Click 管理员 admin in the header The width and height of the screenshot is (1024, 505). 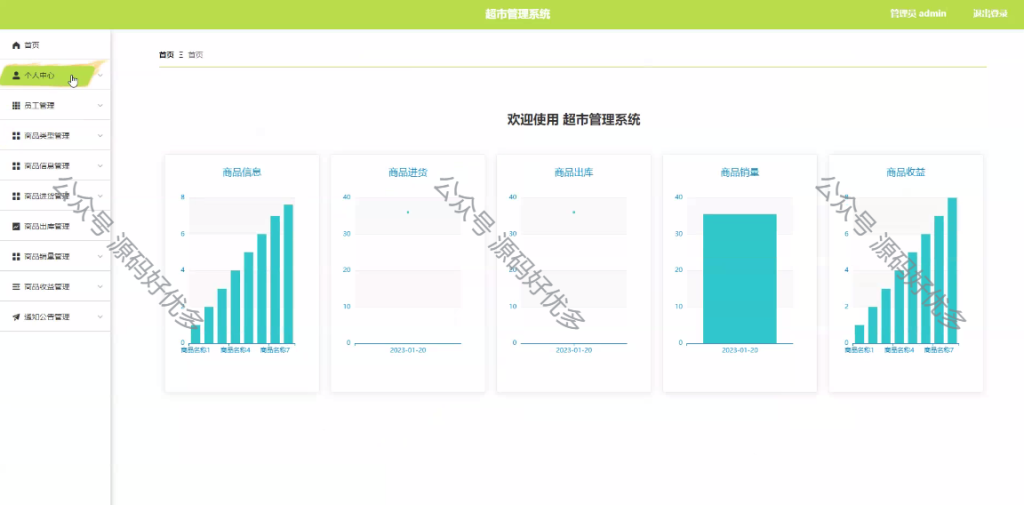pos(918,14)
